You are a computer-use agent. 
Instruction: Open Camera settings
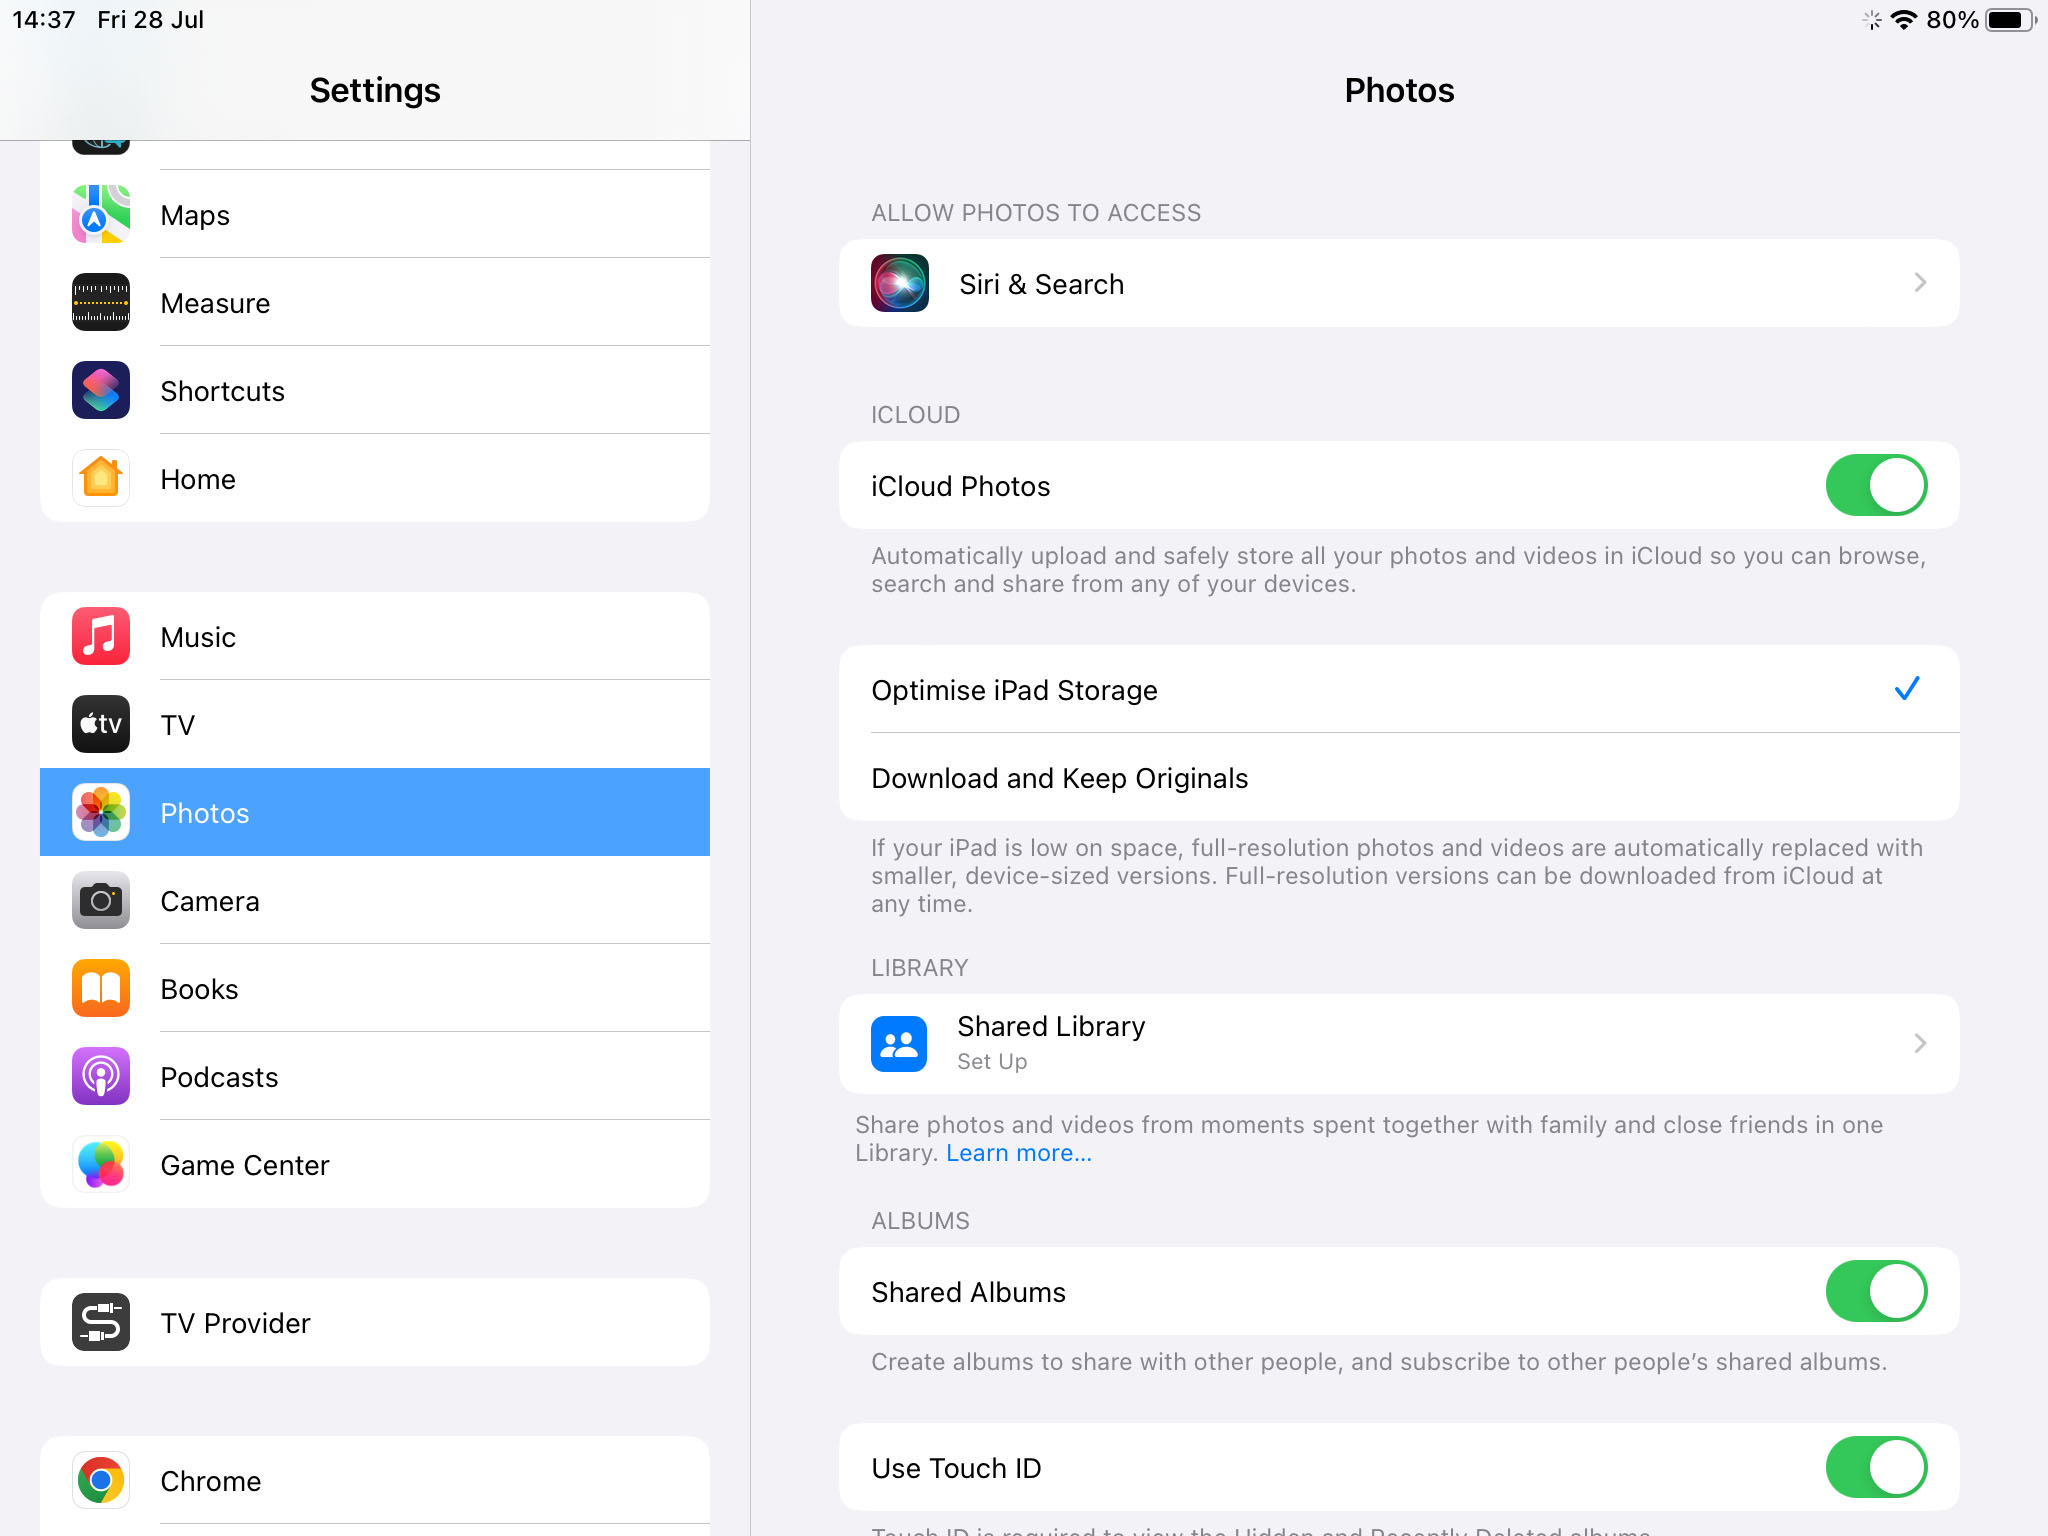[375, 900]
